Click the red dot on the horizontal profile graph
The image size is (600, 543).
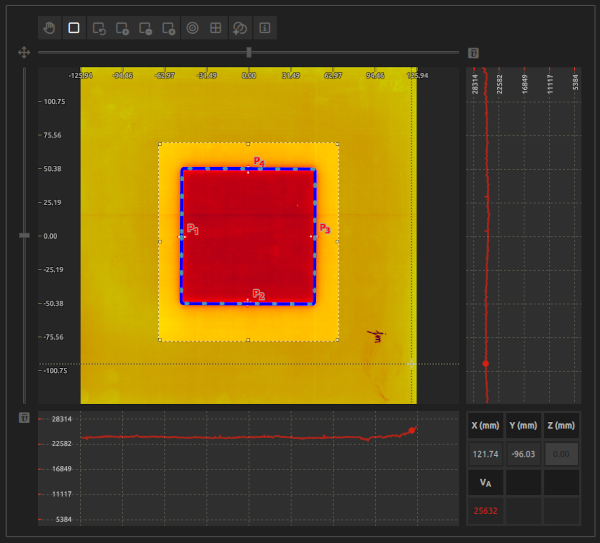pos(412,430)
